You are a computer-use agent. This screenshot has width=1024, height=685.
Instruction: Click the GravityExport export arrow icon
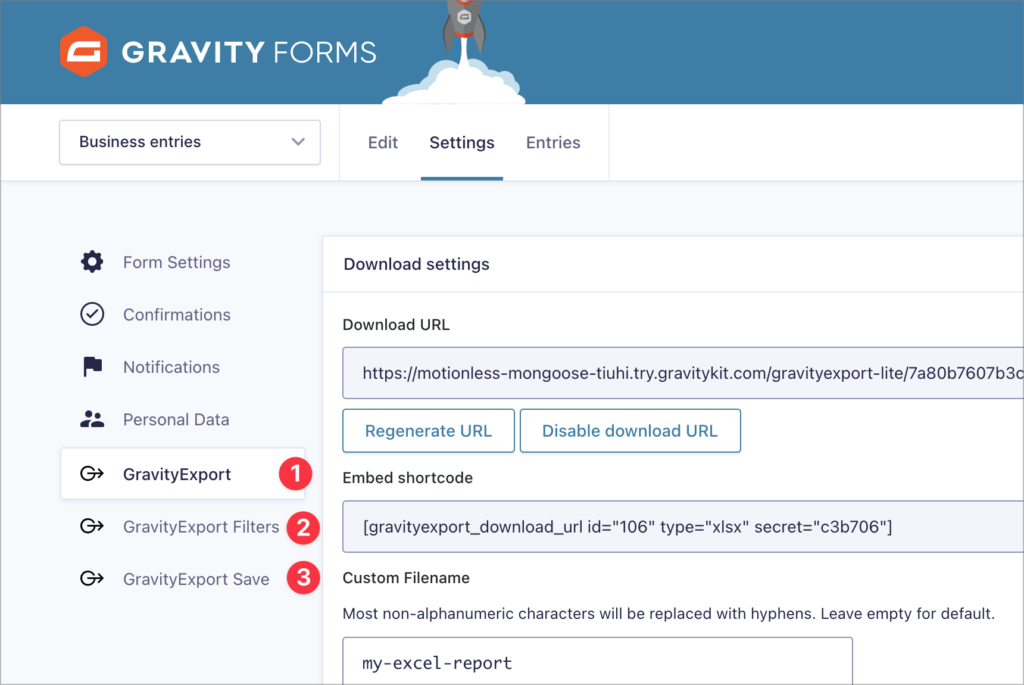click(91, 473)
